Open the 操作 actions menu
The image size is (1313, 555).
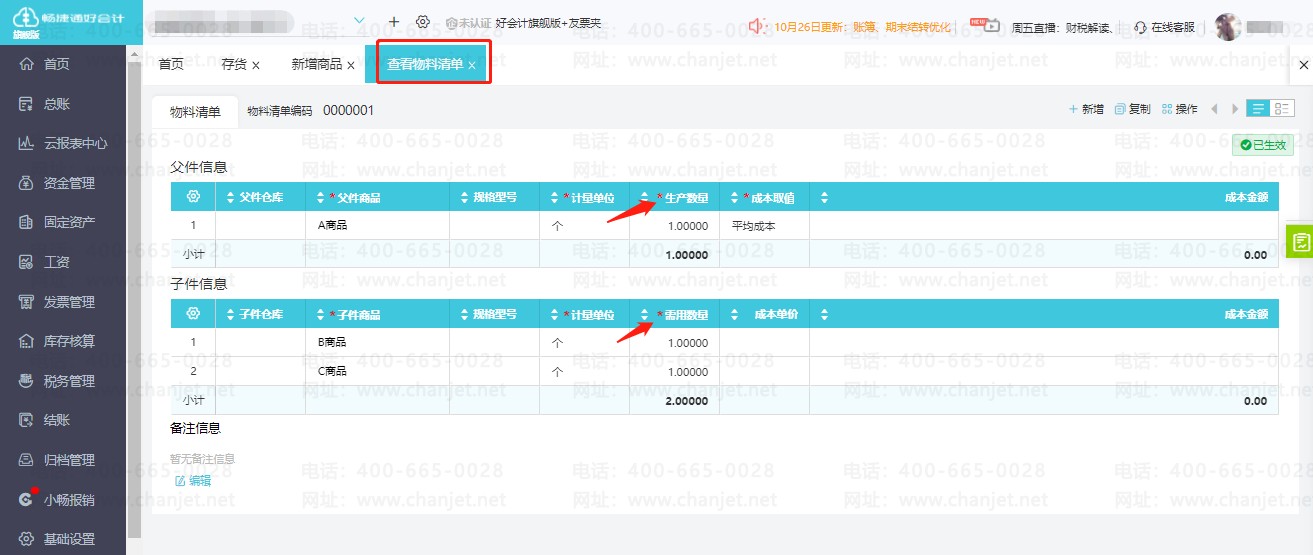click(1180, 109)
